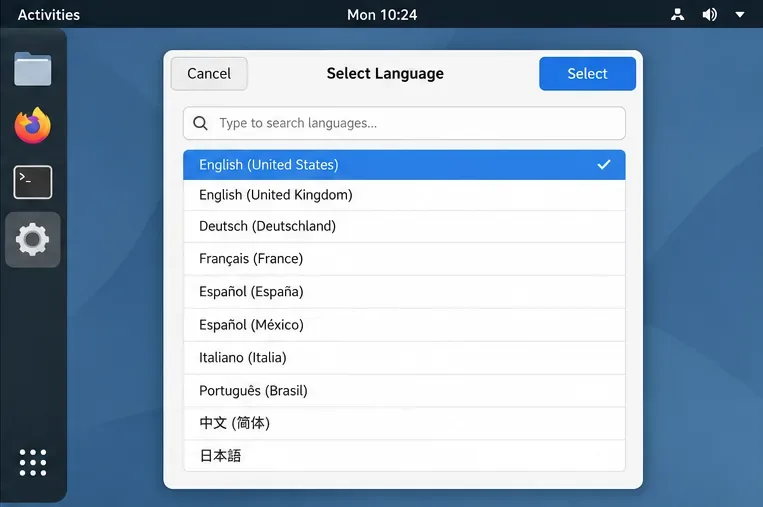Open the clock showing Mon 10:24

coord(382,15)
